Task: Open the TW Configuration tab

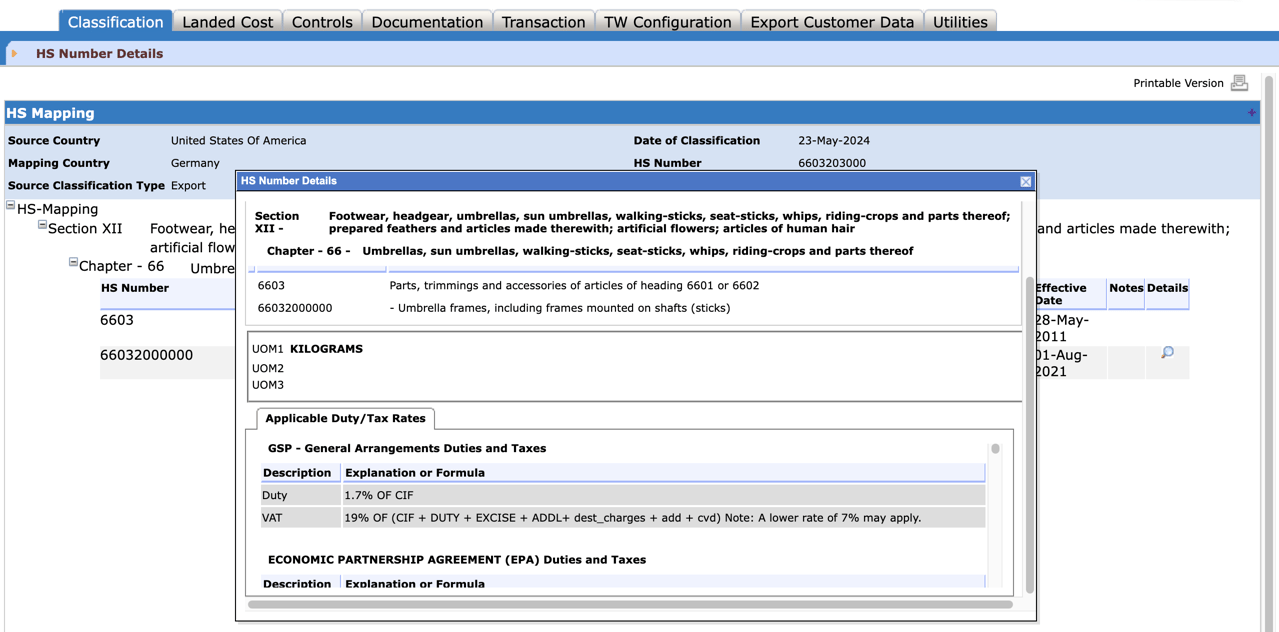Action: pyautogui.click(x=667, y=22)
